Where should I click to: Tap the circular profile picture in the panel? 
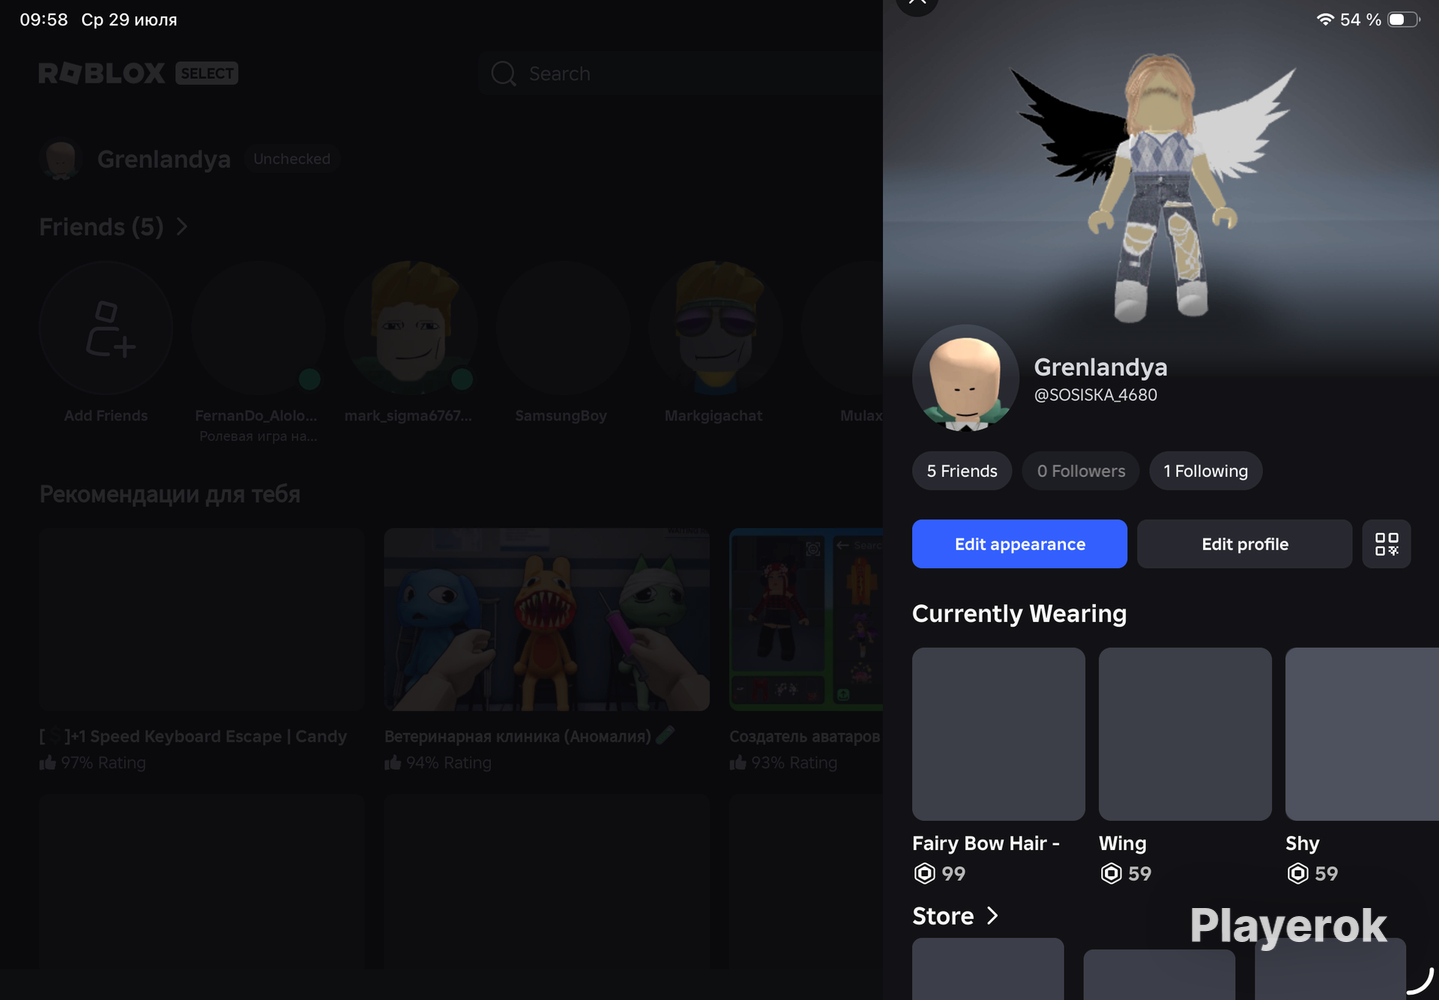(966, 378)
